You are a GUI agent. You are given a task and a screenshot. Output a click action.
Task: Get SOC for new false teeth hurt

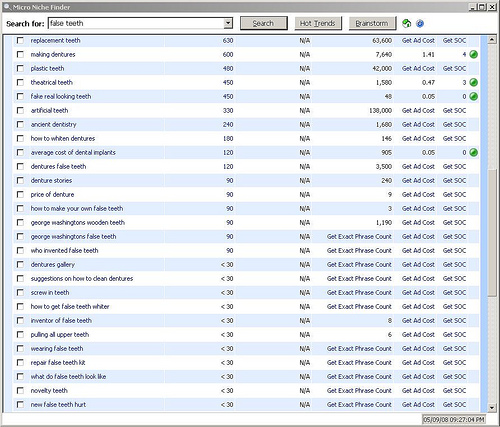click(x=454, y=404)
